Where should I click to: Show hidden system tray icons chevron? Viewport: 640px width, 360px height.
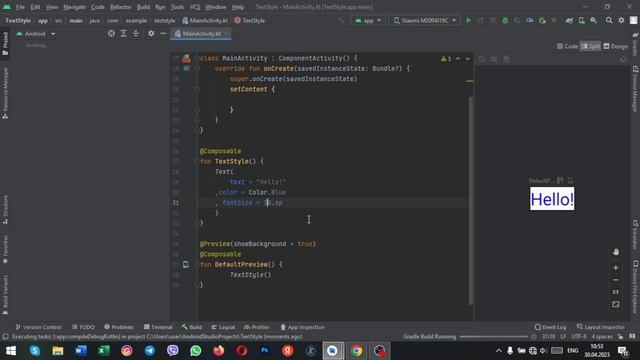(498, 351)
